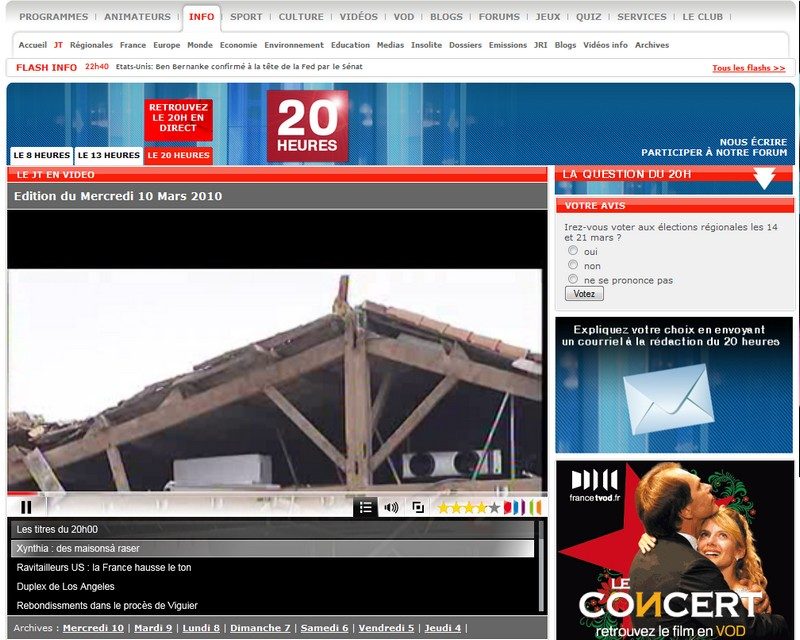
Task: Click the envelope email image
Action: point(667,399)
